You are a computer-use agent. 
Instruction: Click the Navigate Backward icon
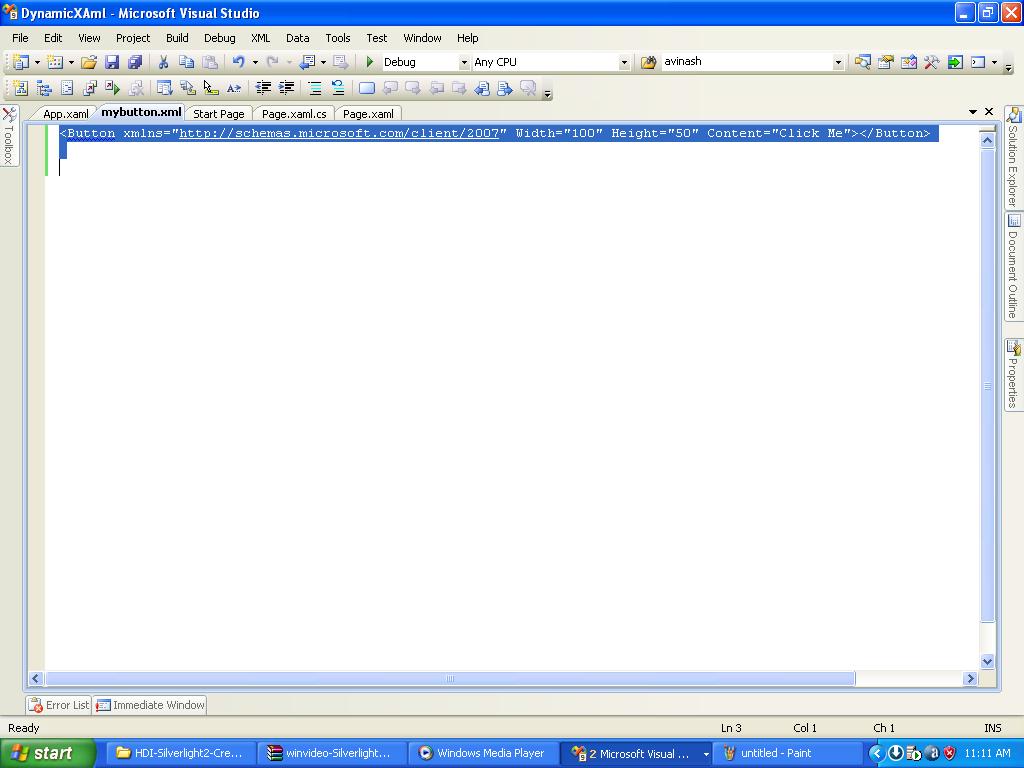coord(307,62)
